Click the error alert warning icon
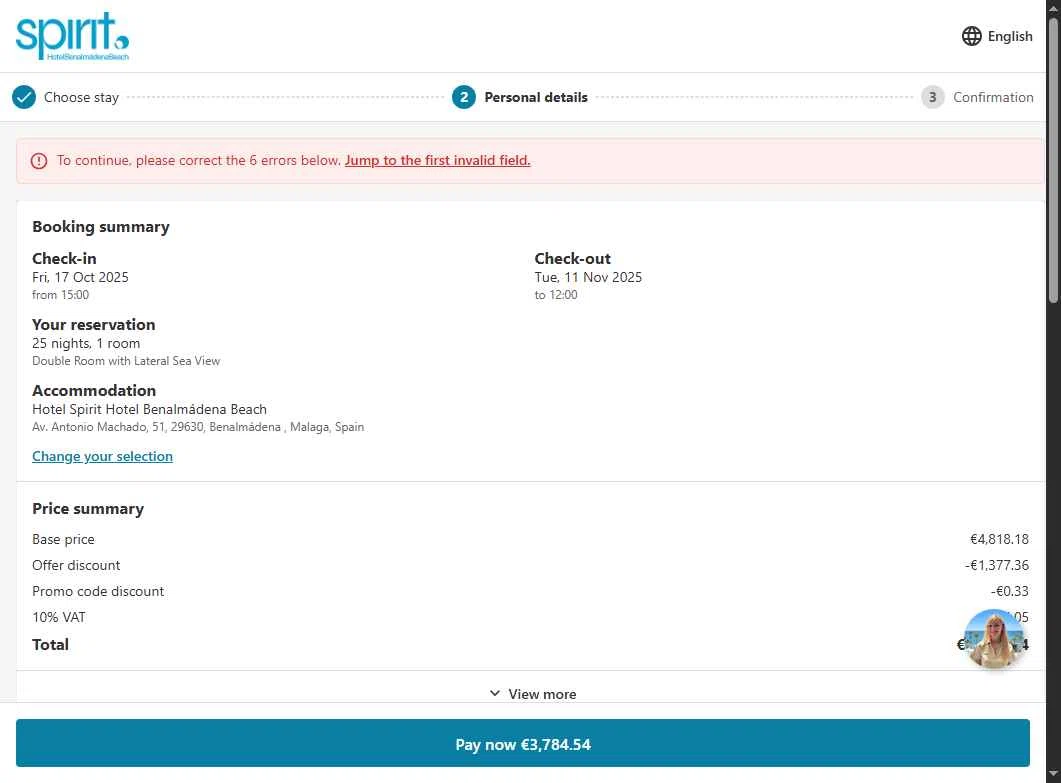The height and width of the screenshot is (783, 1061). click(39, 161)
